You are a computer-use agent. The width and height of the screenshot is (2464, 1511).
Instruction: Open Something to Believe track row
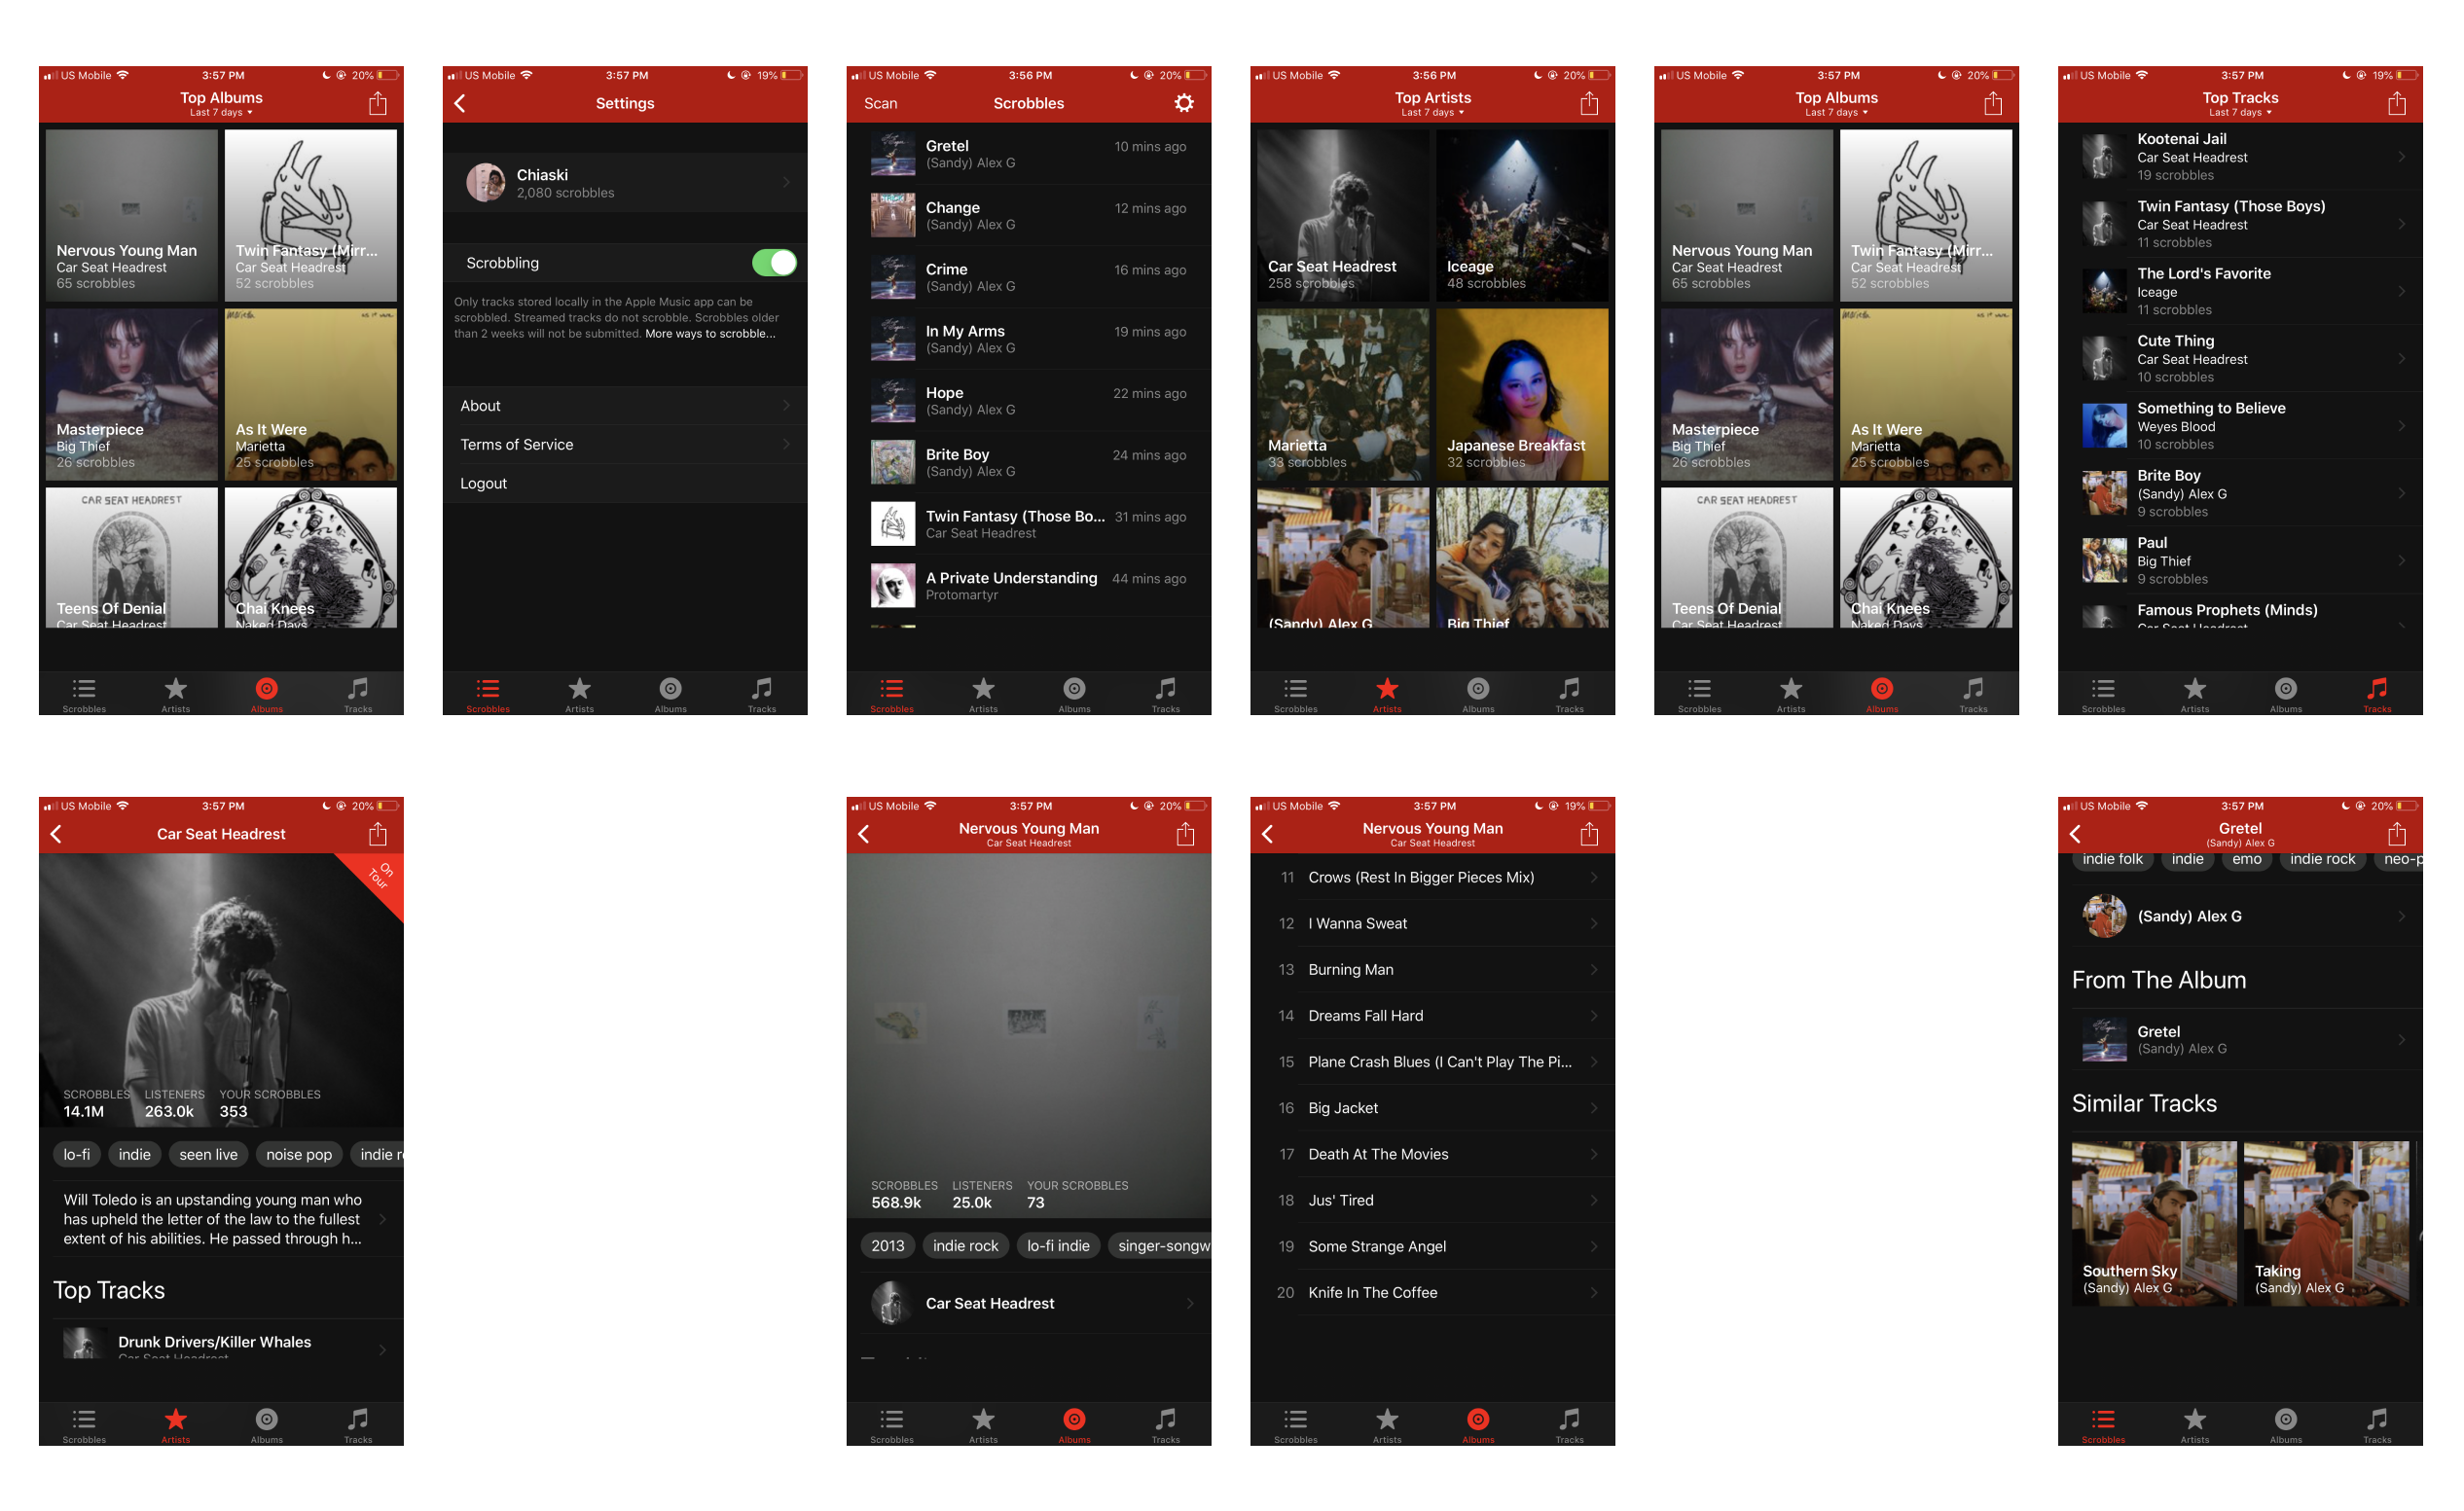2240,425
